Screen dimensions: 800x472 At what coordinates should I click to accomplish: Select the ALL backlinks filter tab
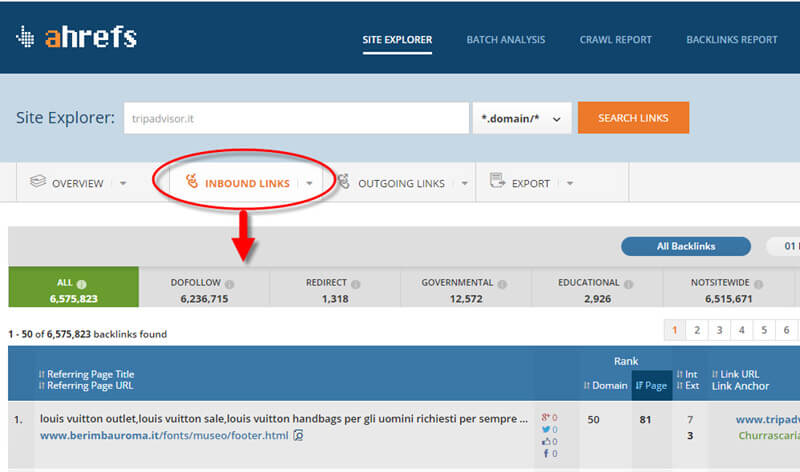coord(73,287)
